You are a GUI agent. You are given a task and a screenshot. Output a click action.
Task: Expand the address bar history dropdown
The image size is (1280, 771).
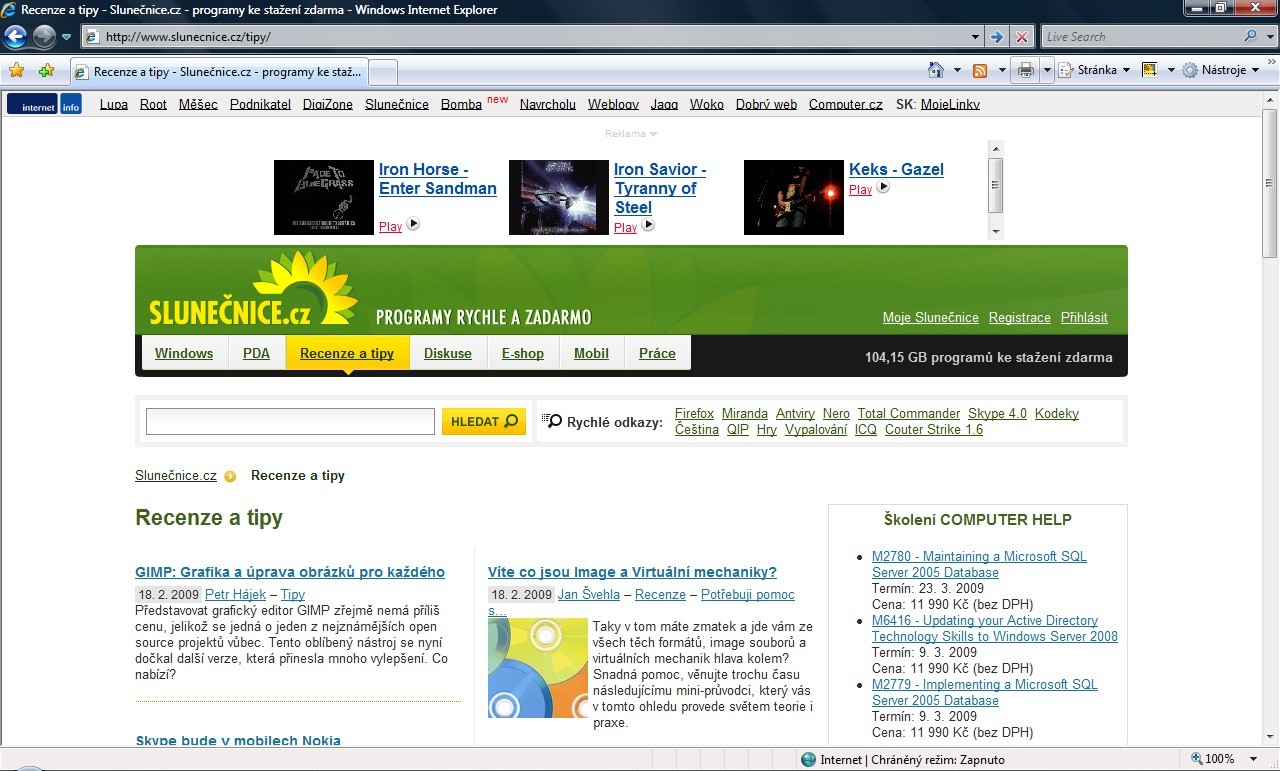(x=977, y=37)
